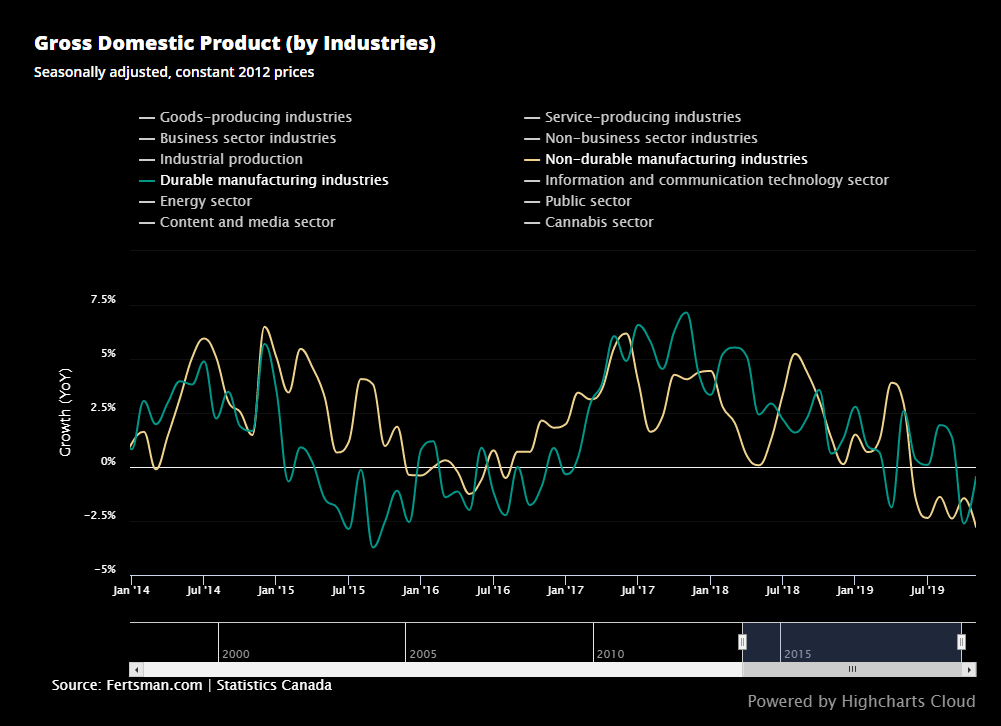This screenshot has width=1001, height=726.
Task: Click the right navigator range handle
Action: [961, 639]
